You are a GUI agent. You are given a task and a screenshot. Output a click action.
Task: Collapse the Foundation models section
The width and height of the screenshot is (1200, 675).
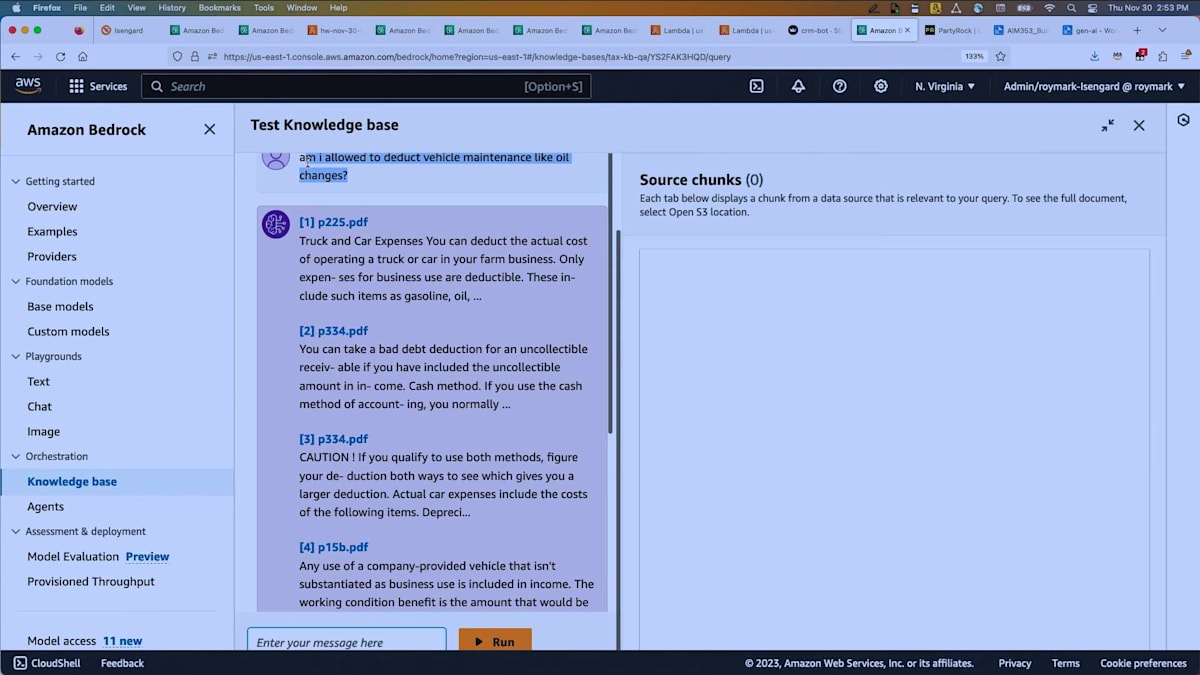pyautogui.click(x=15, y=281)
